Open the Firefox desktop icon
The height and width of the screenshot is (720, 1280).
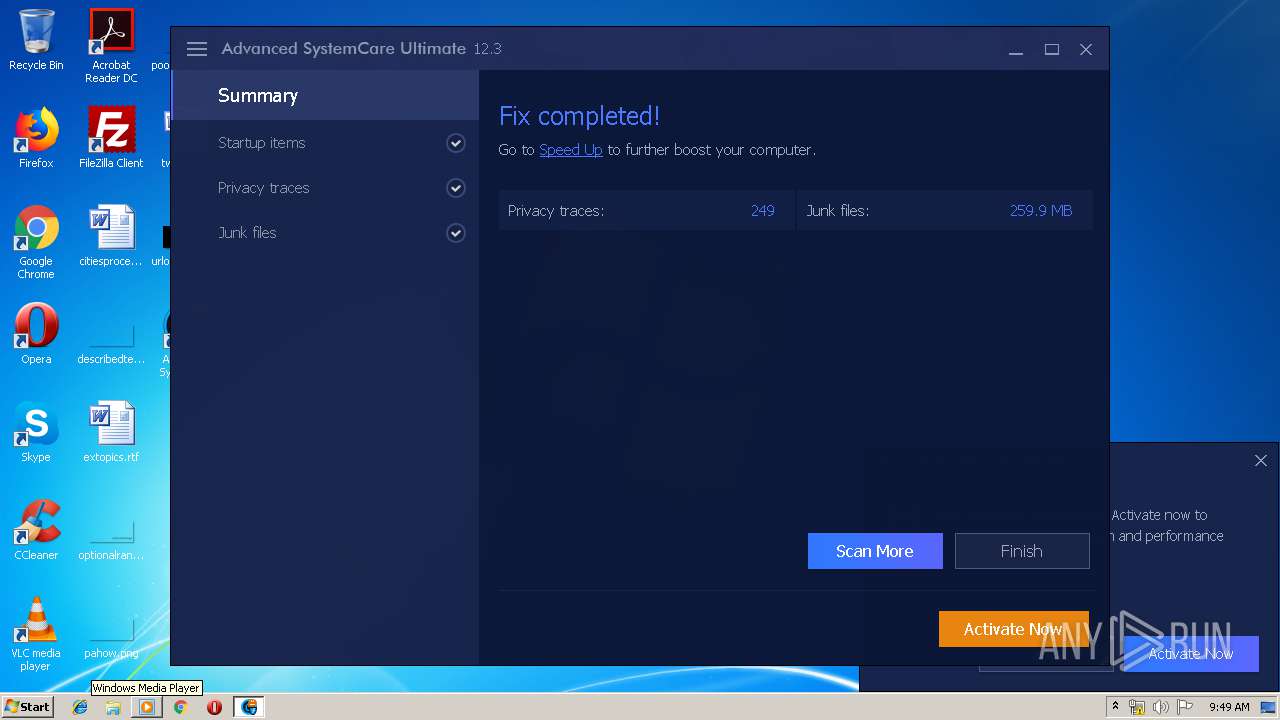click(36, 138)
